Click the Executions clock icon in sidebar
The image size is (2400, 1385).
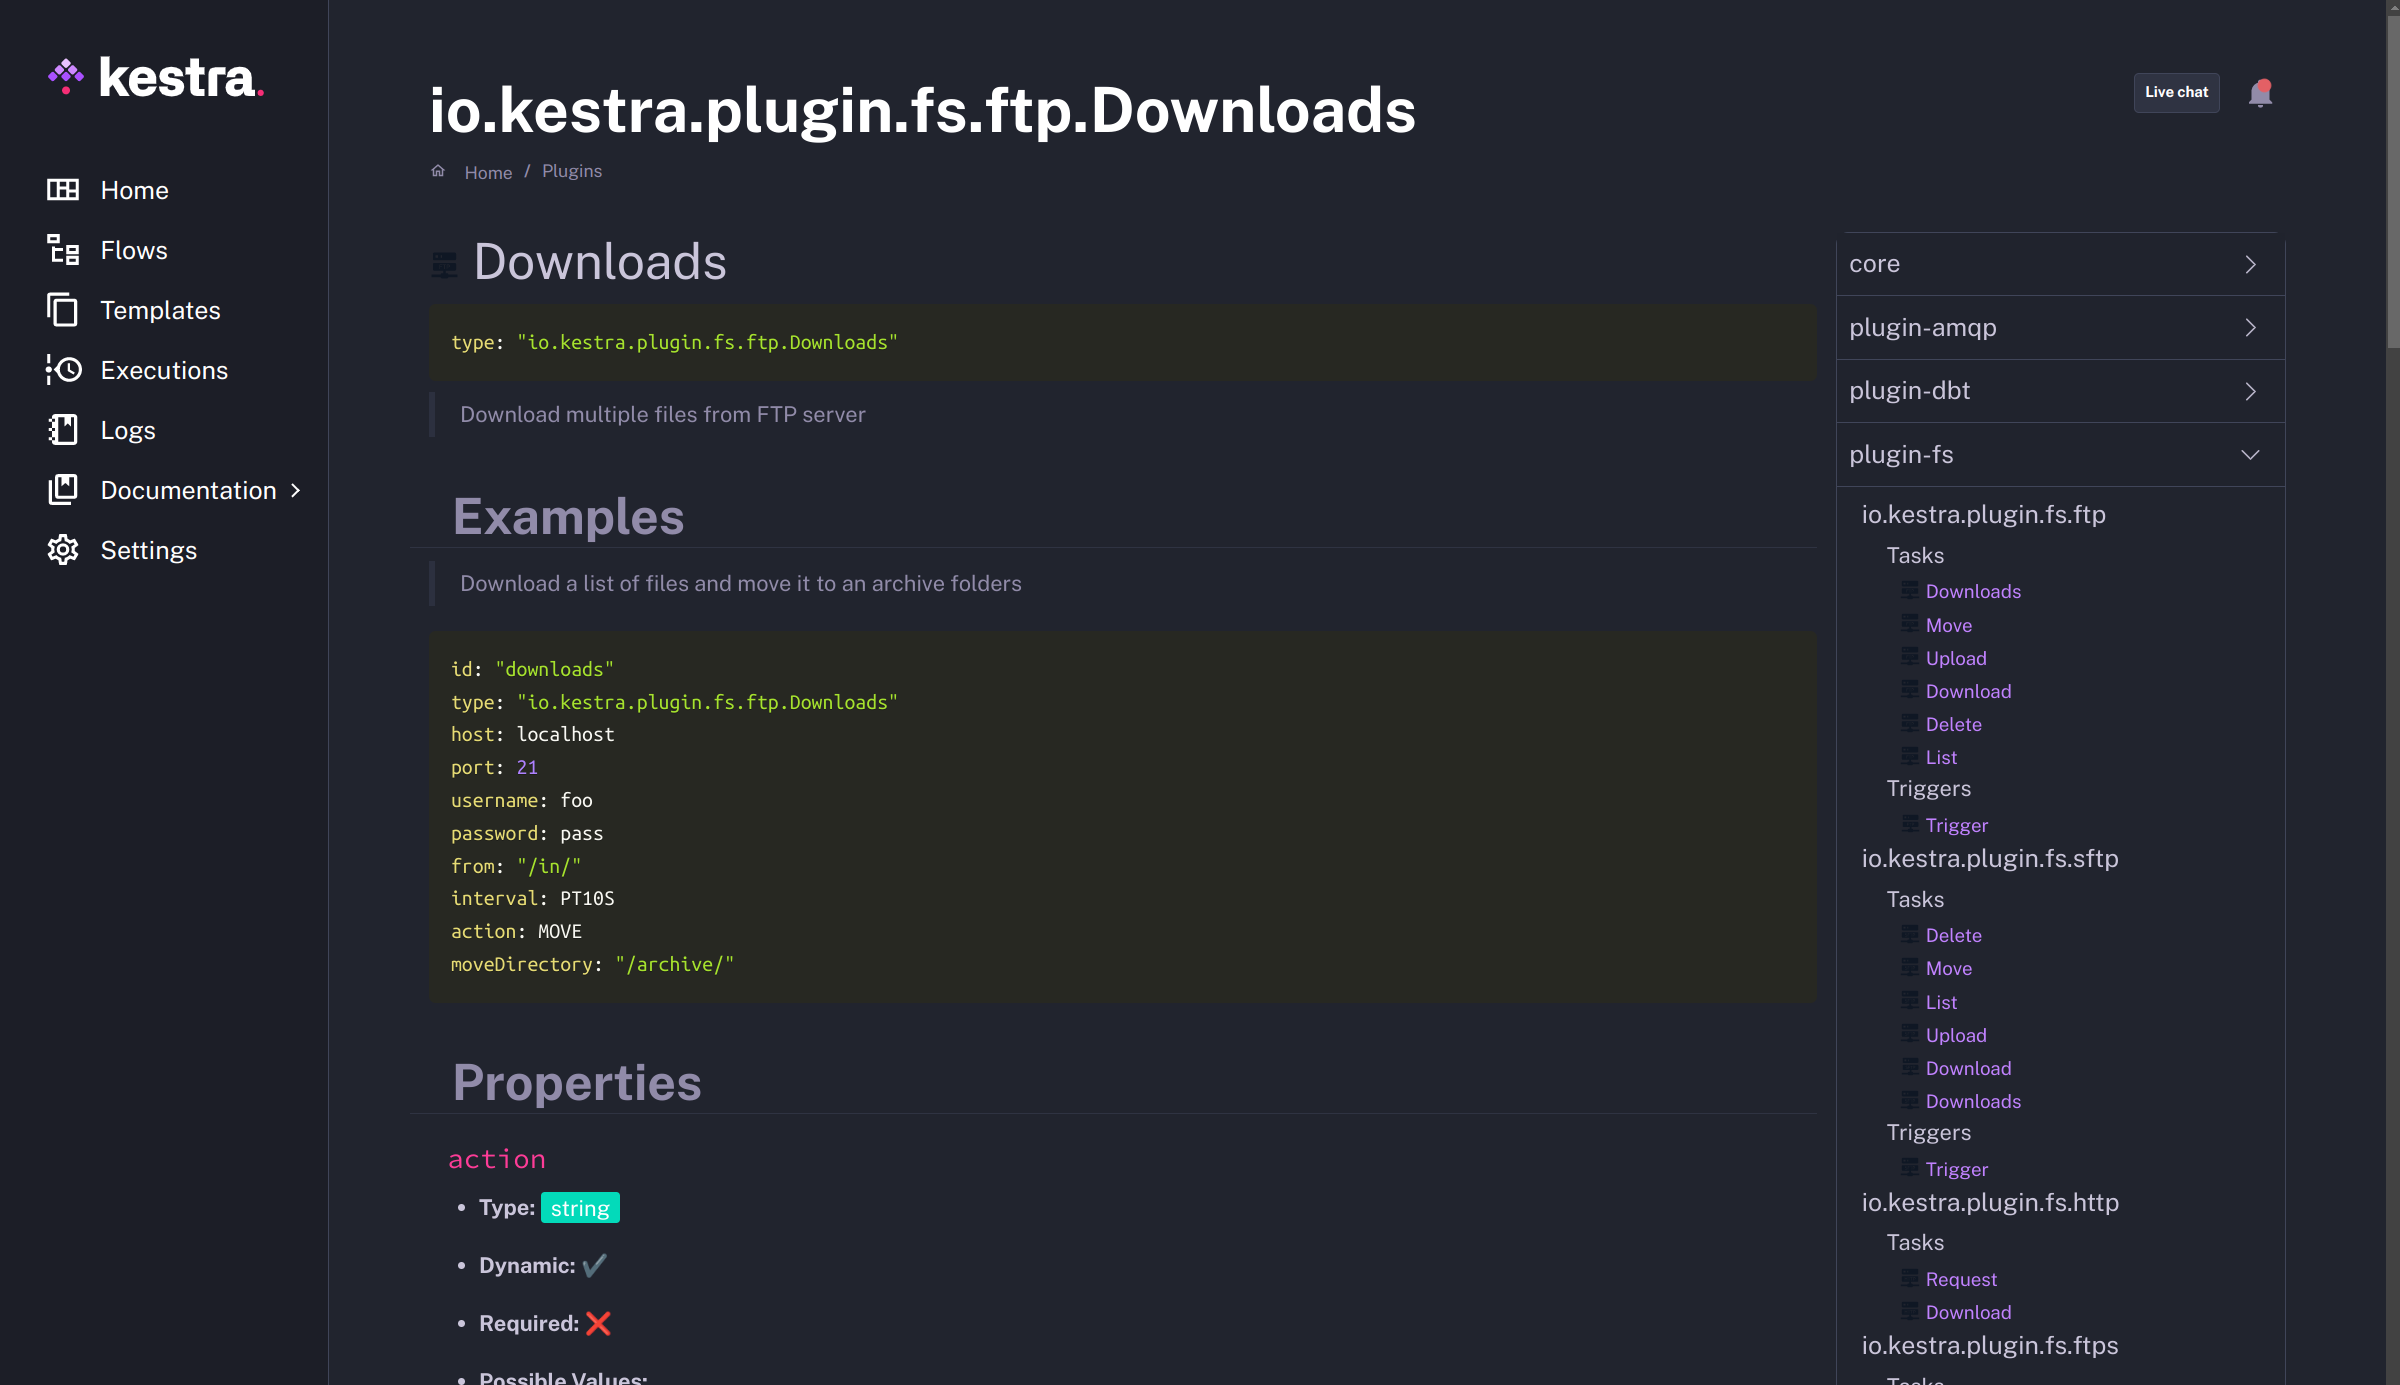[x=63, y=370]
